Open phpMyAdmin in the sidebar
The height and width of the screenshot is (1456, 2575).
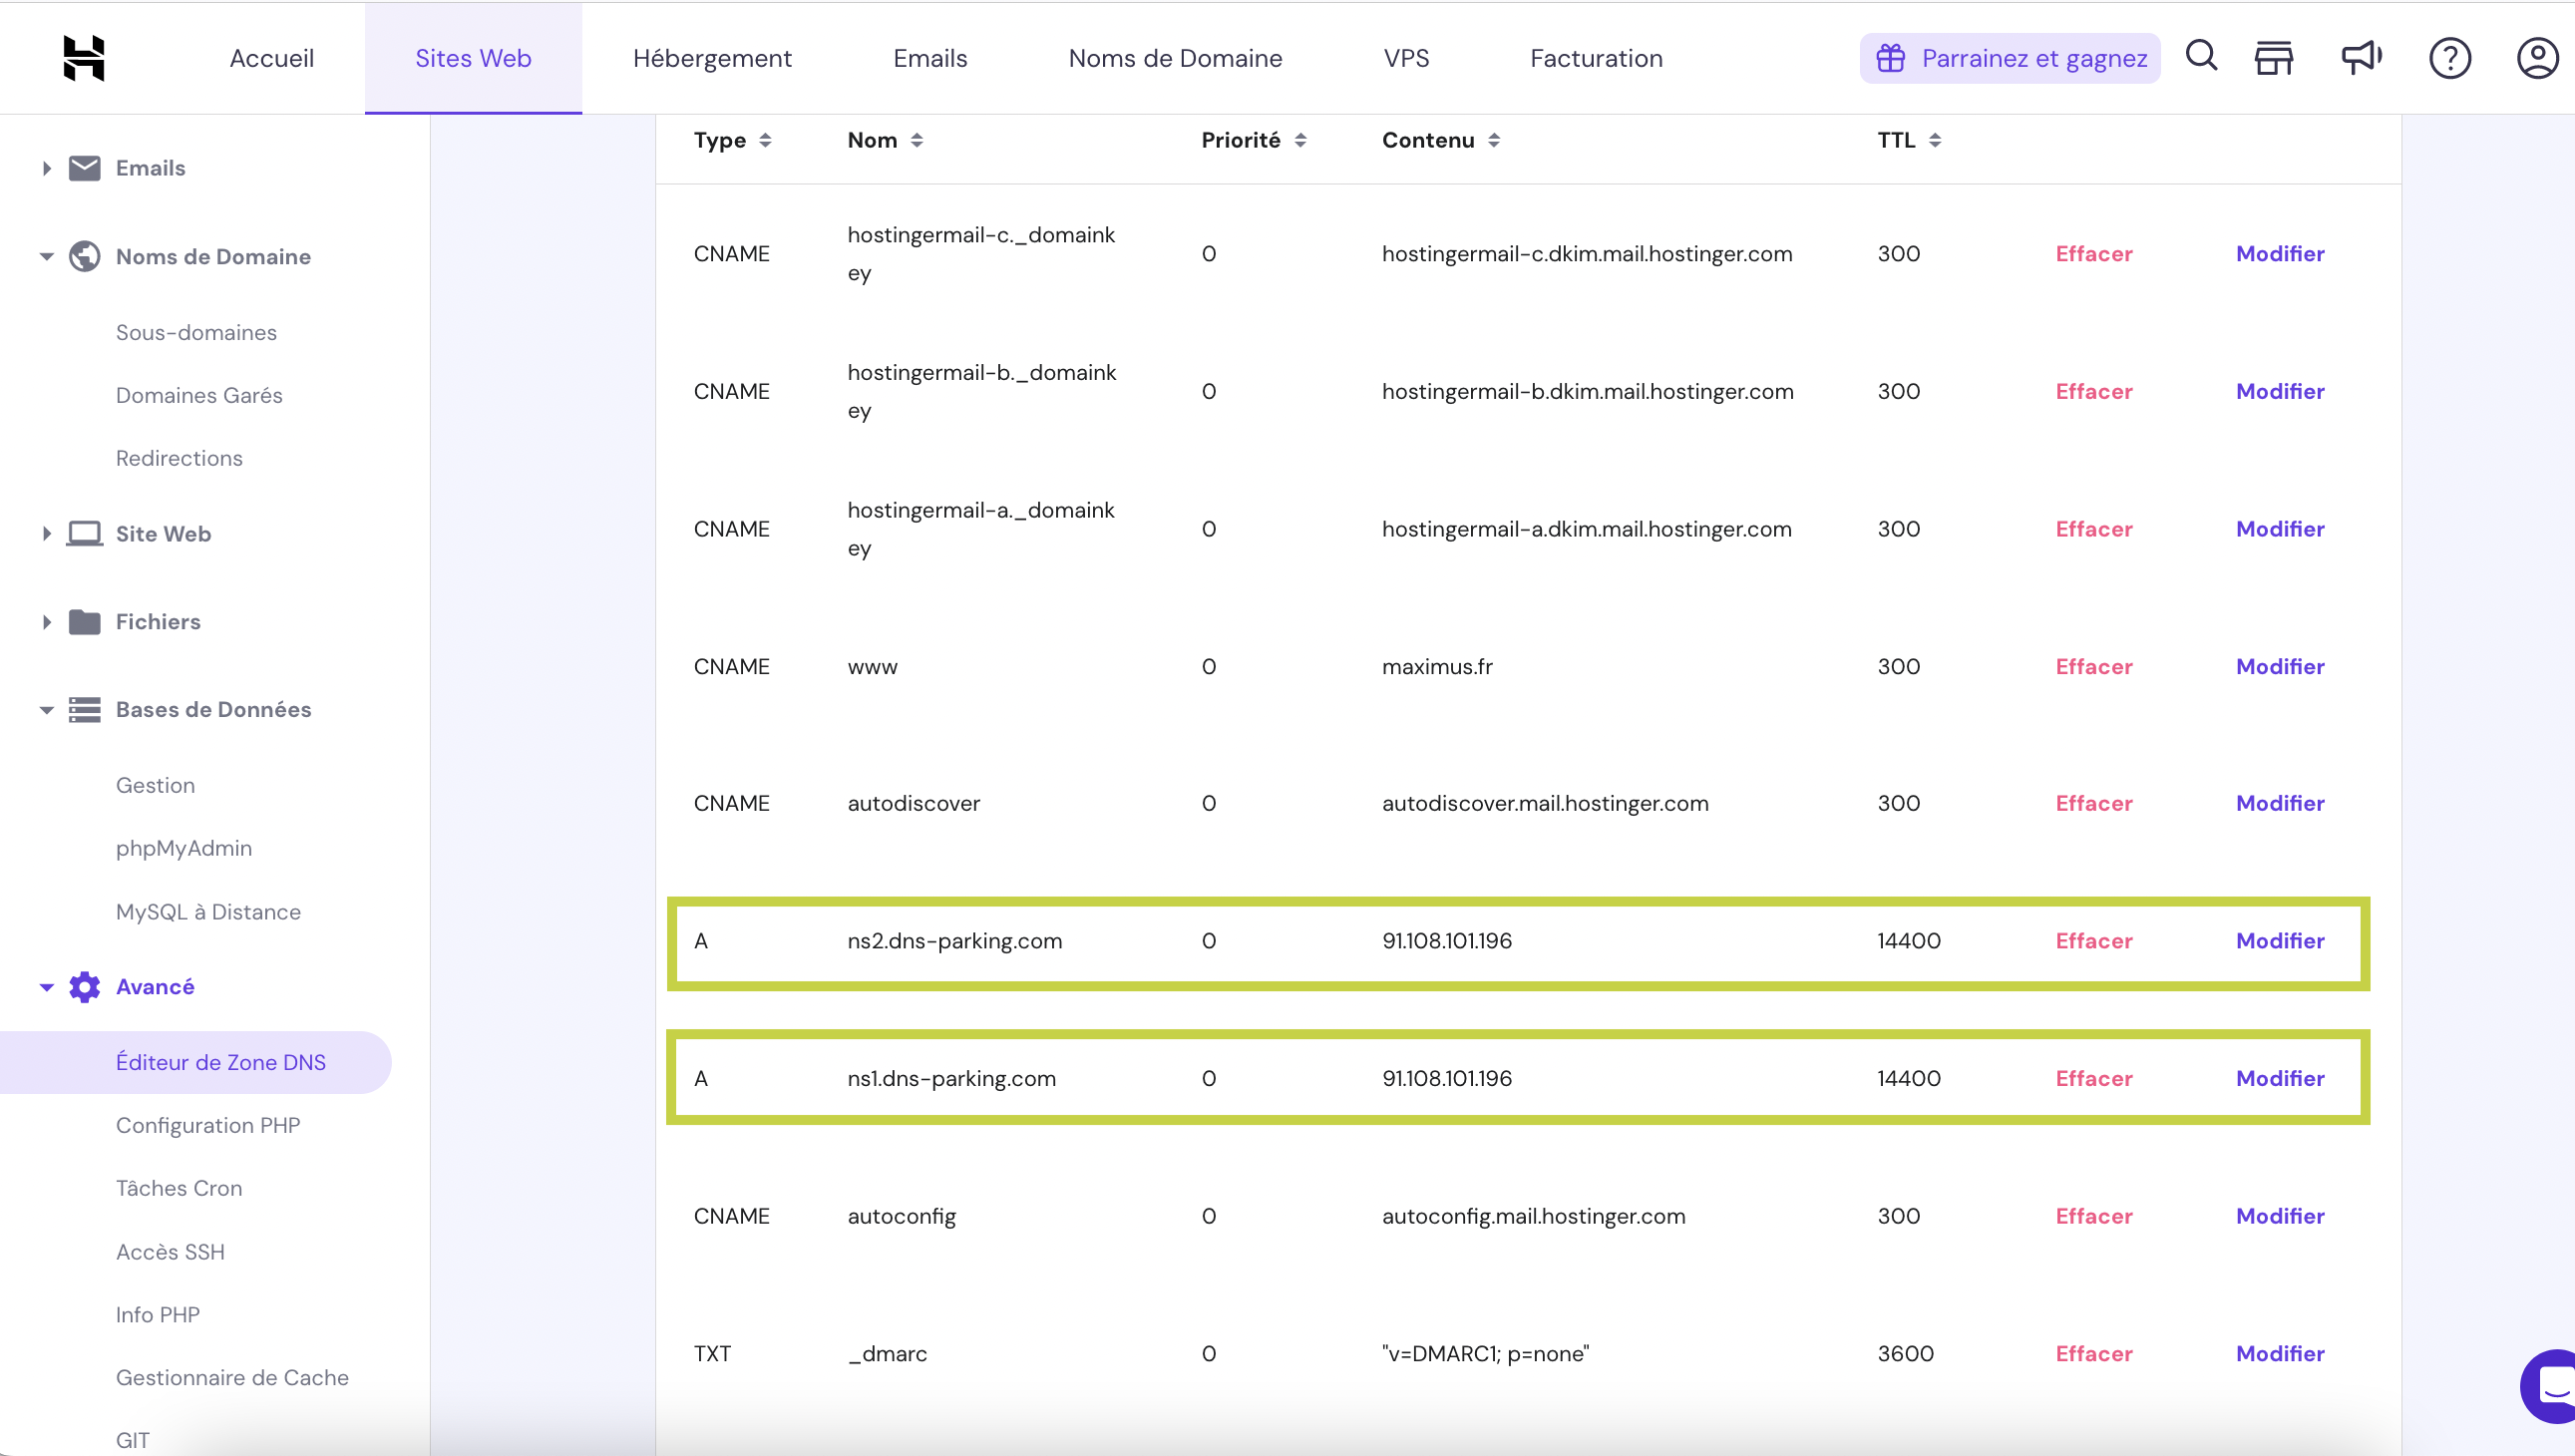(184, 848)
